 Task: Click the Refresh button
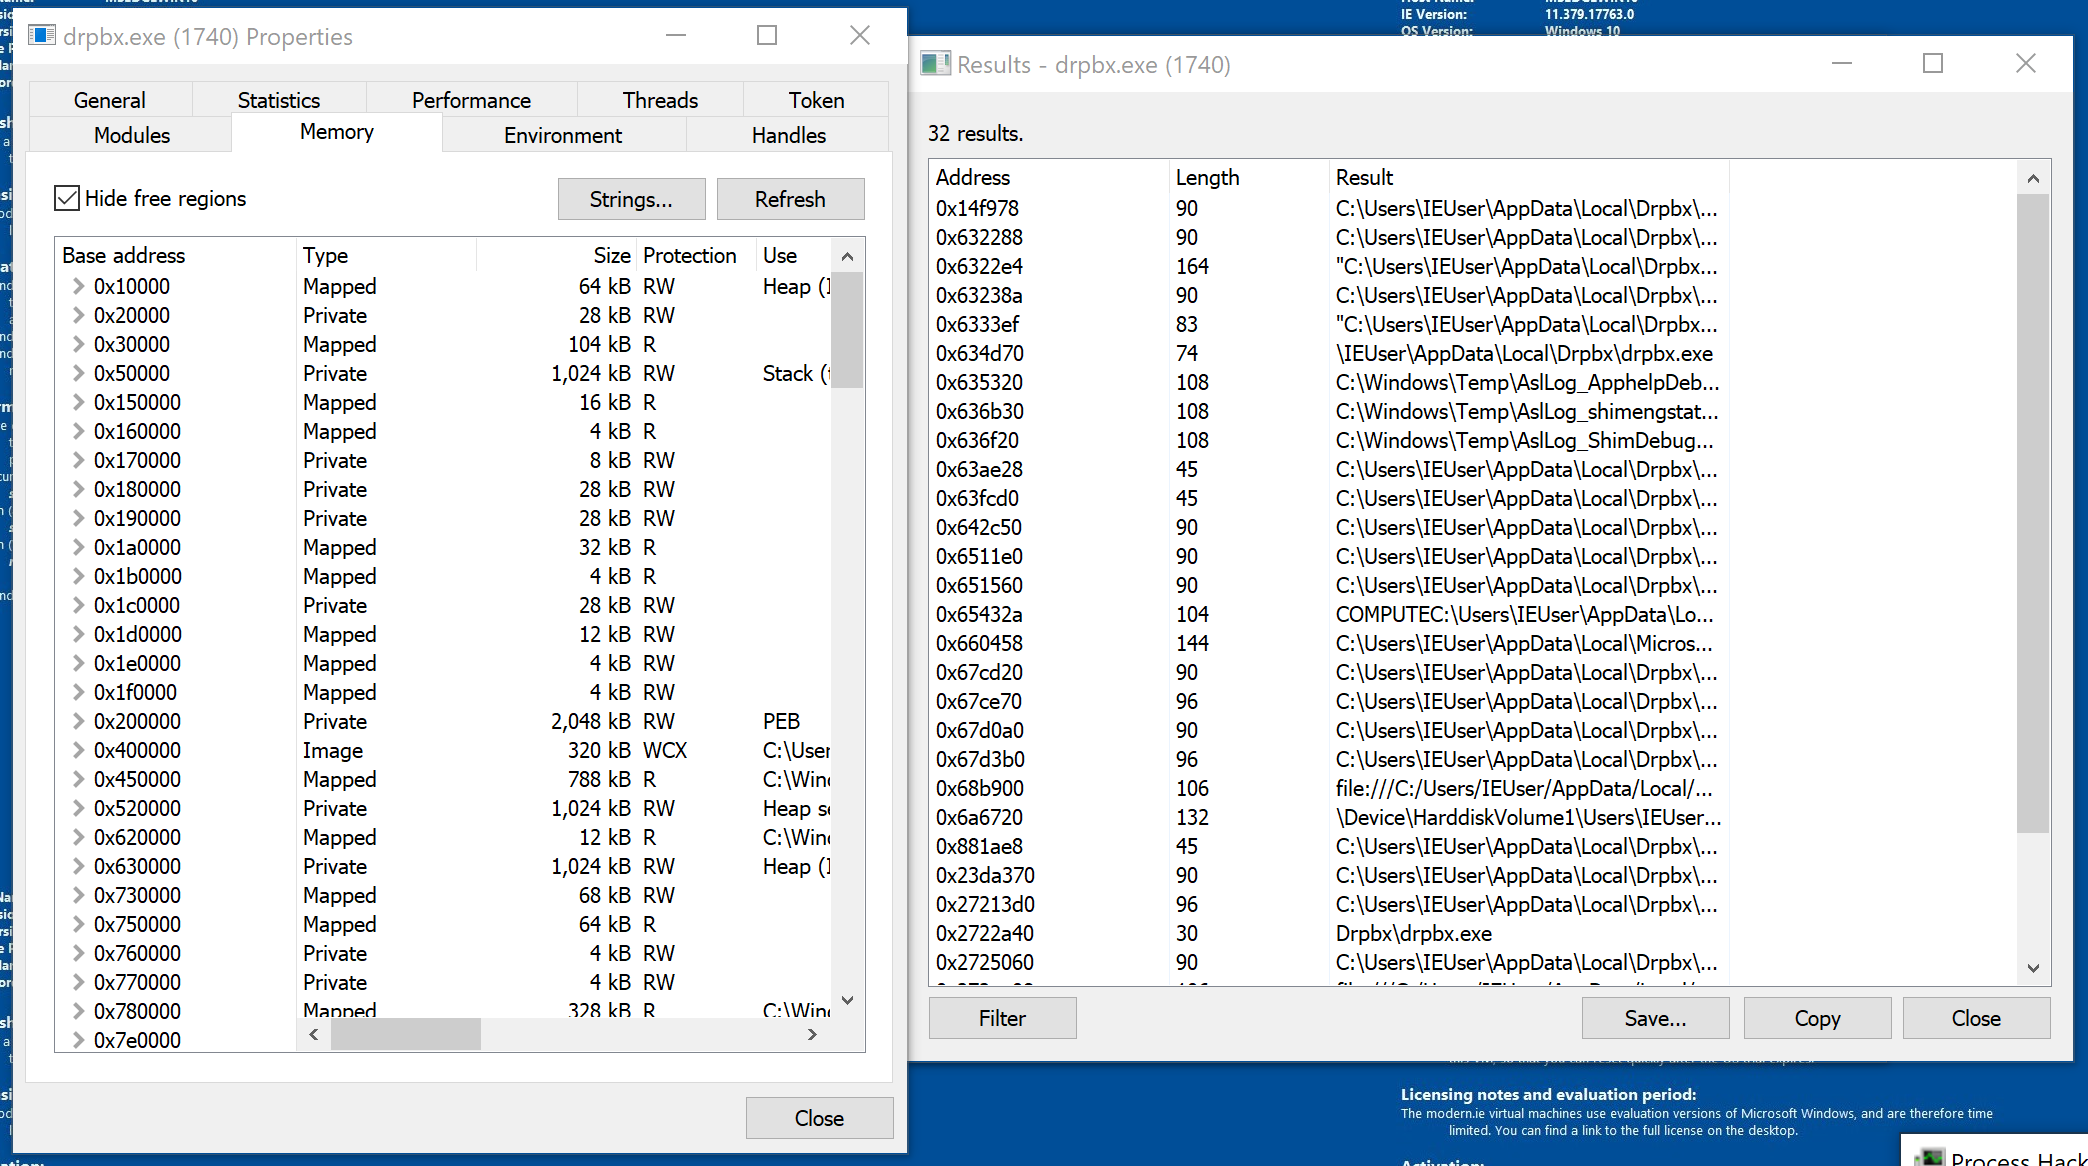point(790,199)
